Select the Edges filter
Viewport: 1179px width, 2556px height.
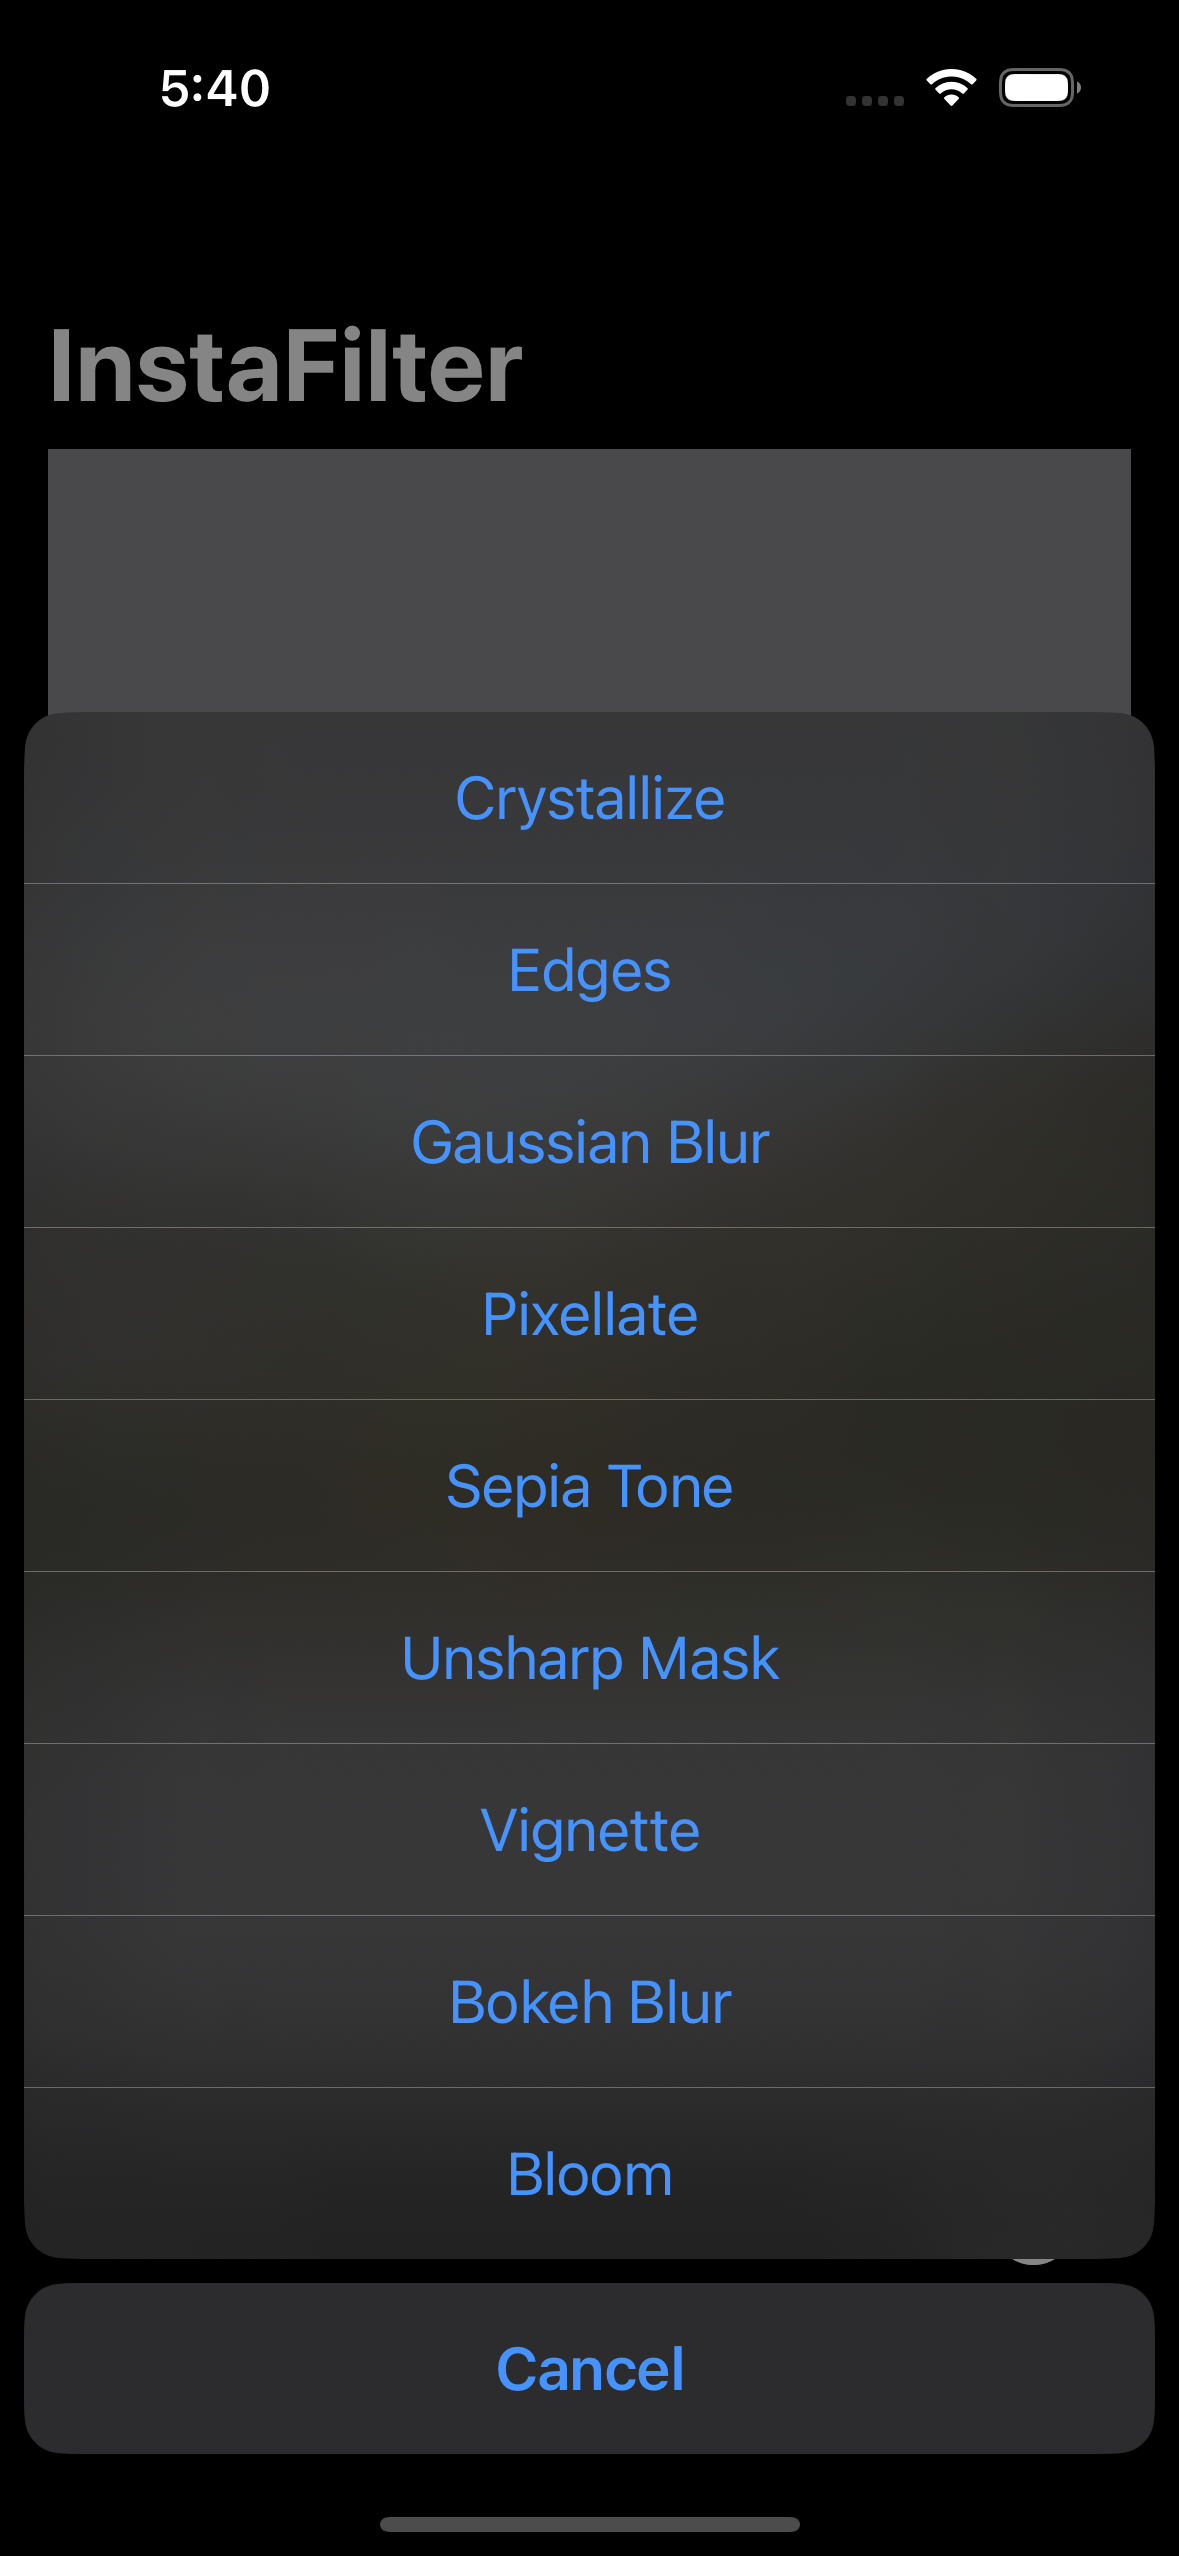(589, 969)
